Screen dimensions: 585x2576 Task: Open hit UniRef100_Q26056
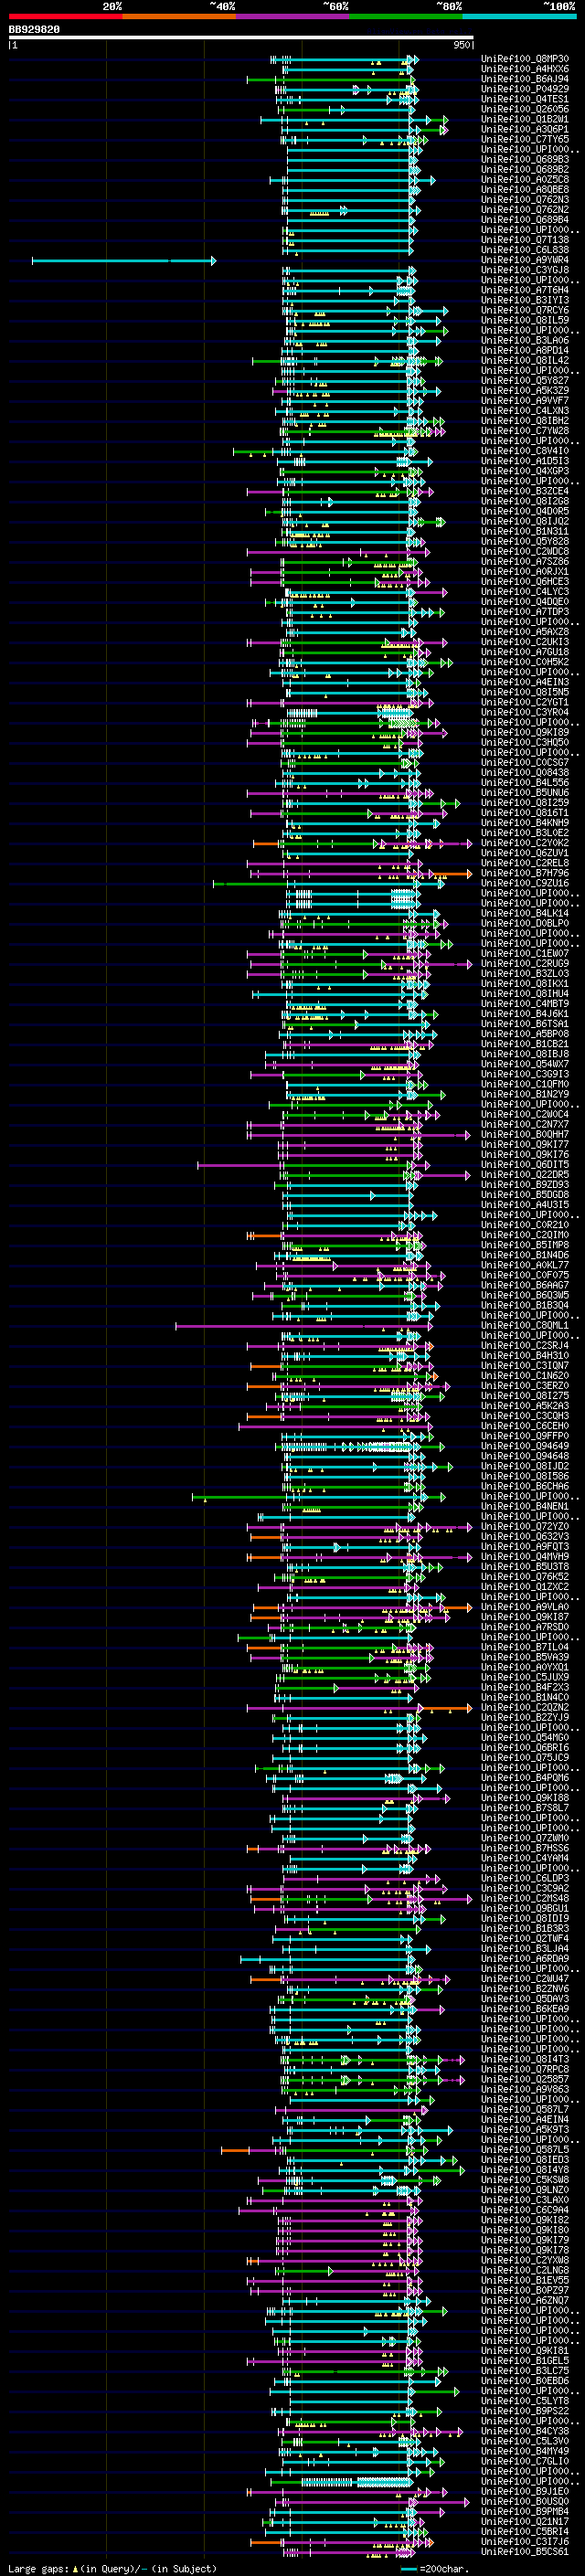click(525, 109)
